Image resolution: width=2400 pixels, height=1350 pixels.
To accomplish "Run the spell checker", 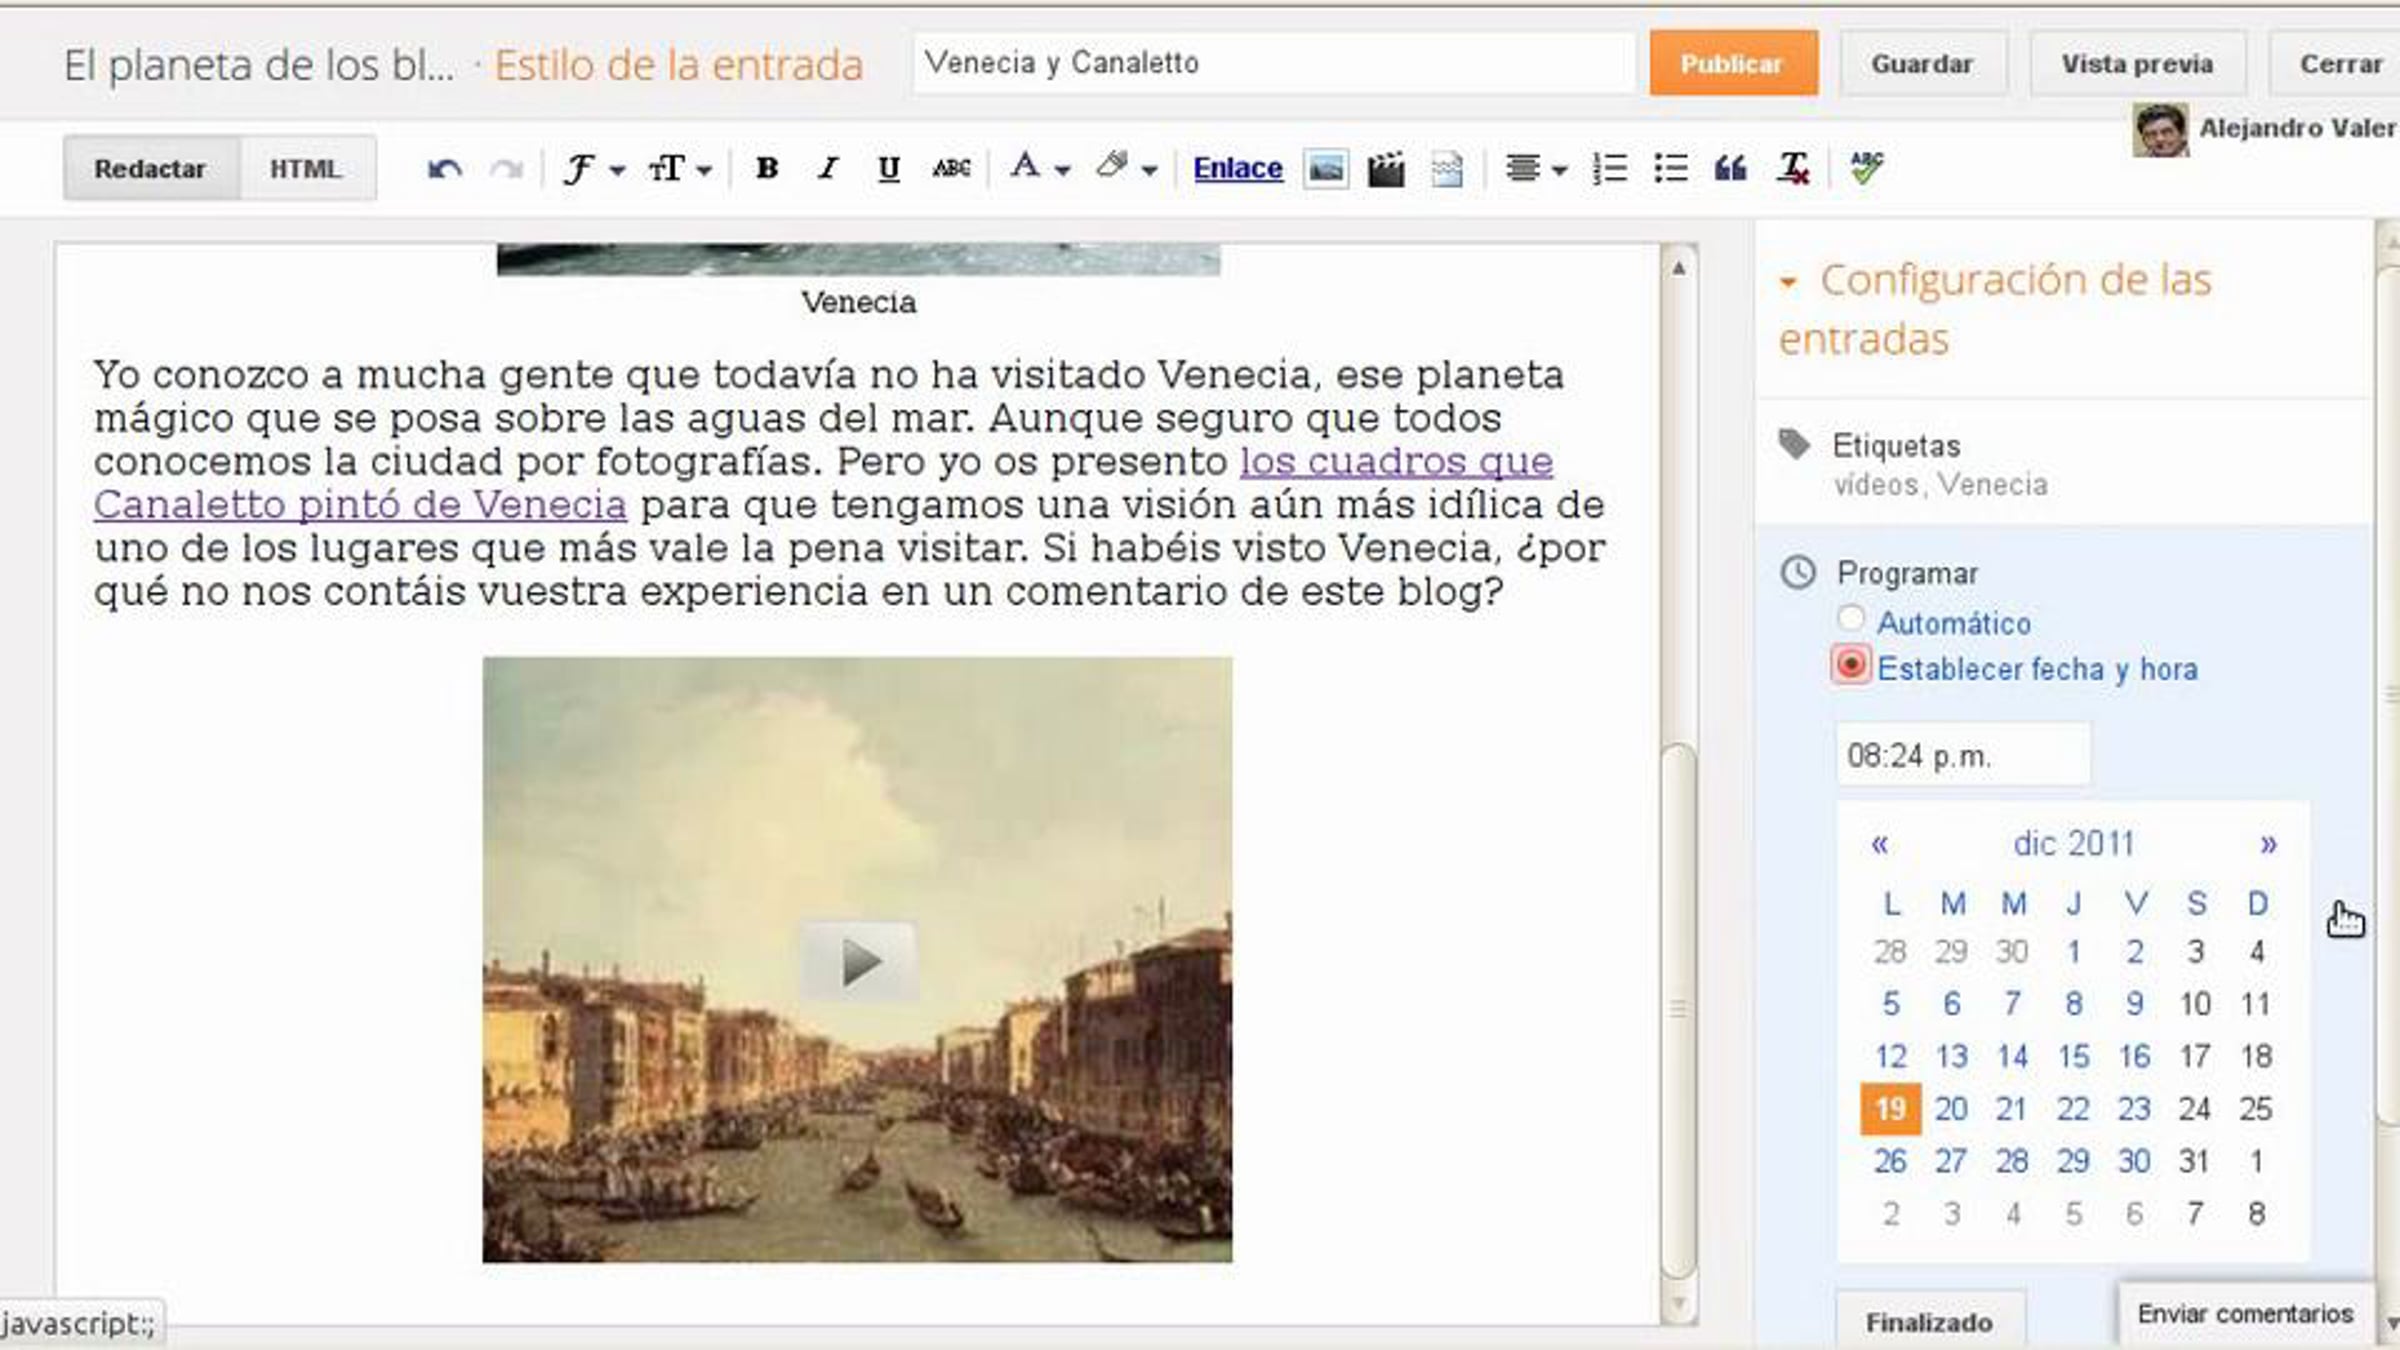I will (1866, 168).
